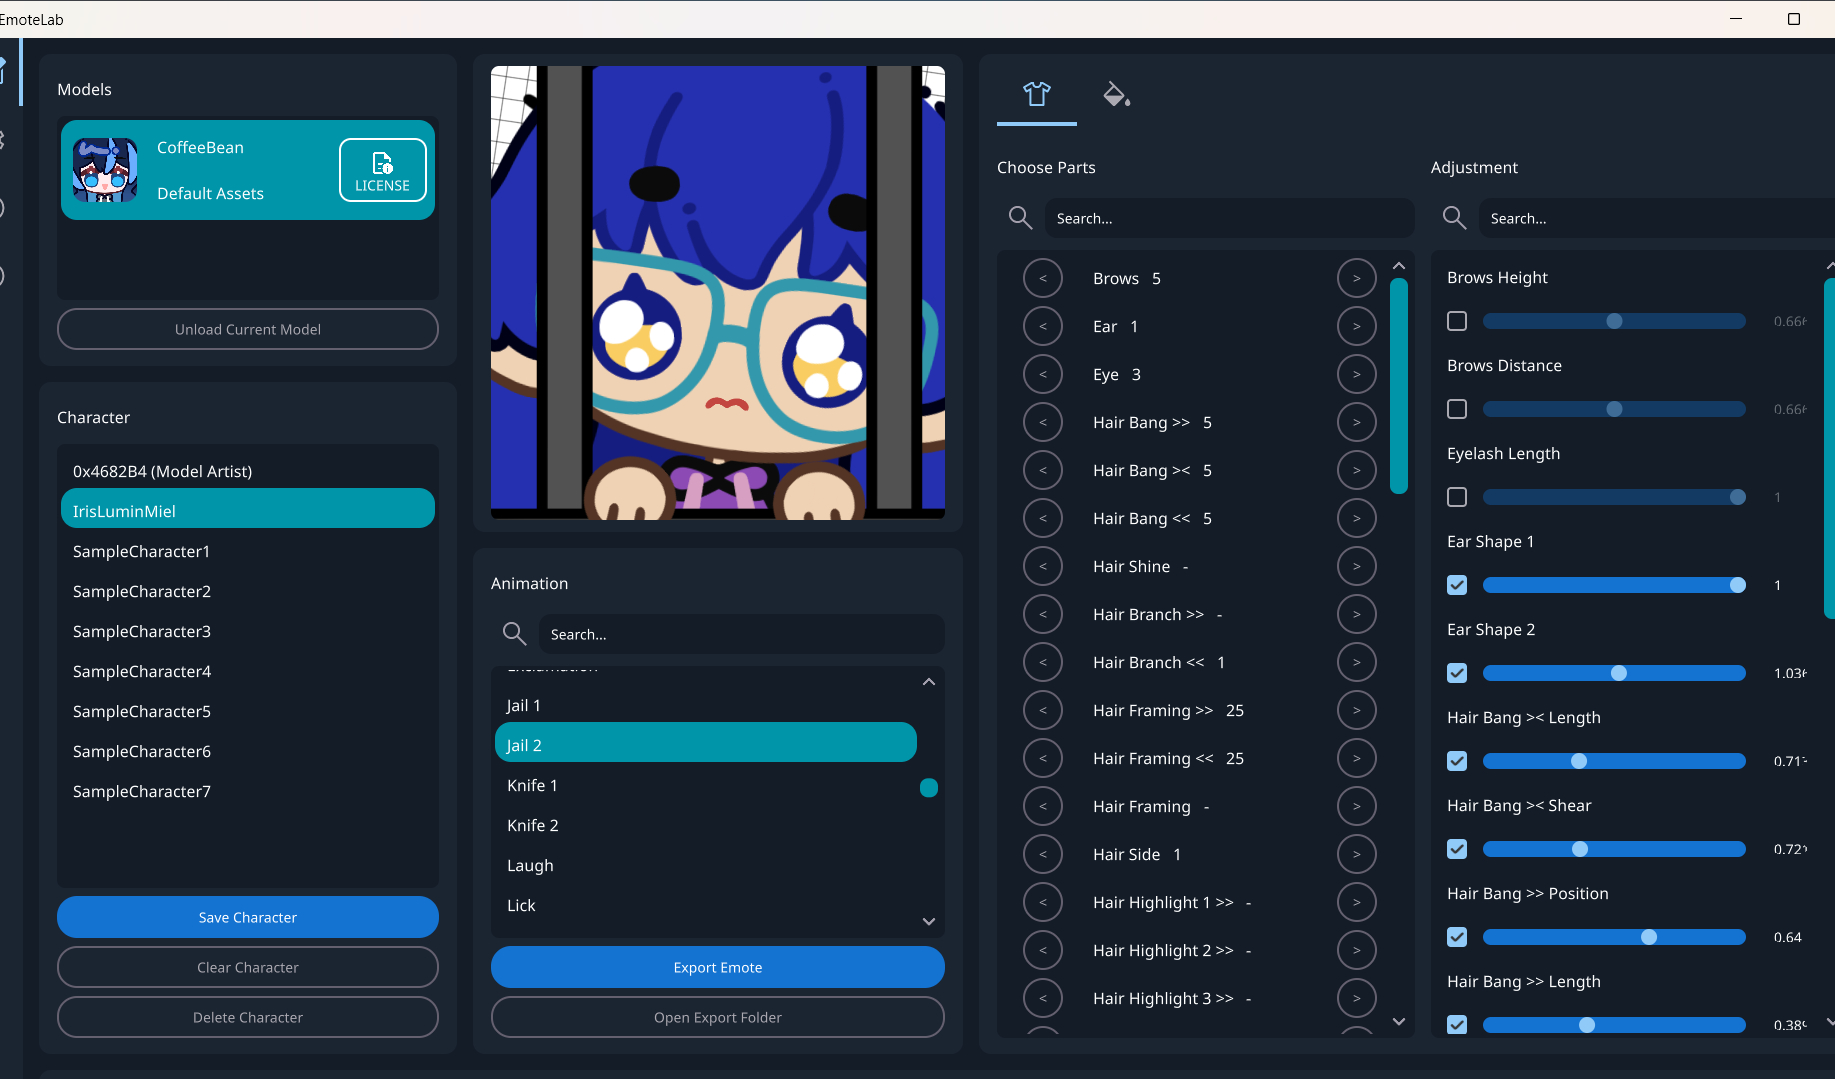The image size is (1835, 1079).
Task: Open the parts (t-shirt) tab
Action: click(1036, 94)
